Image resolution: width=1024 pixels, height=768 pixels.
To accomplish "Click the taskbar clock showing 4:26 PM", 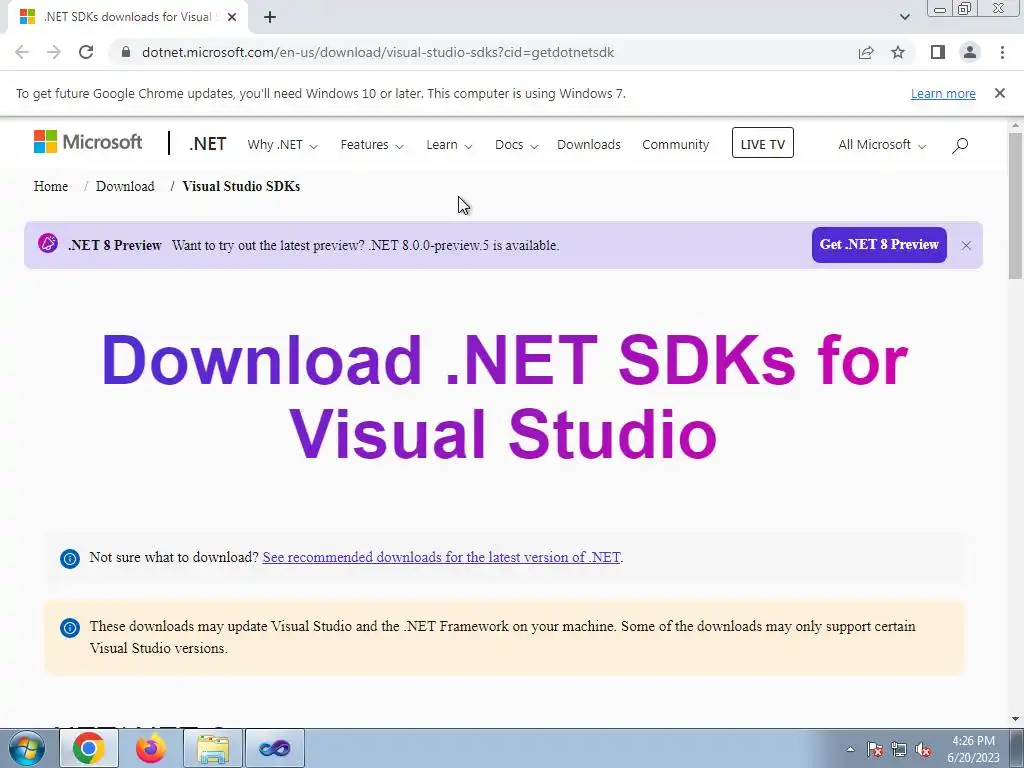I will [973, 749].
